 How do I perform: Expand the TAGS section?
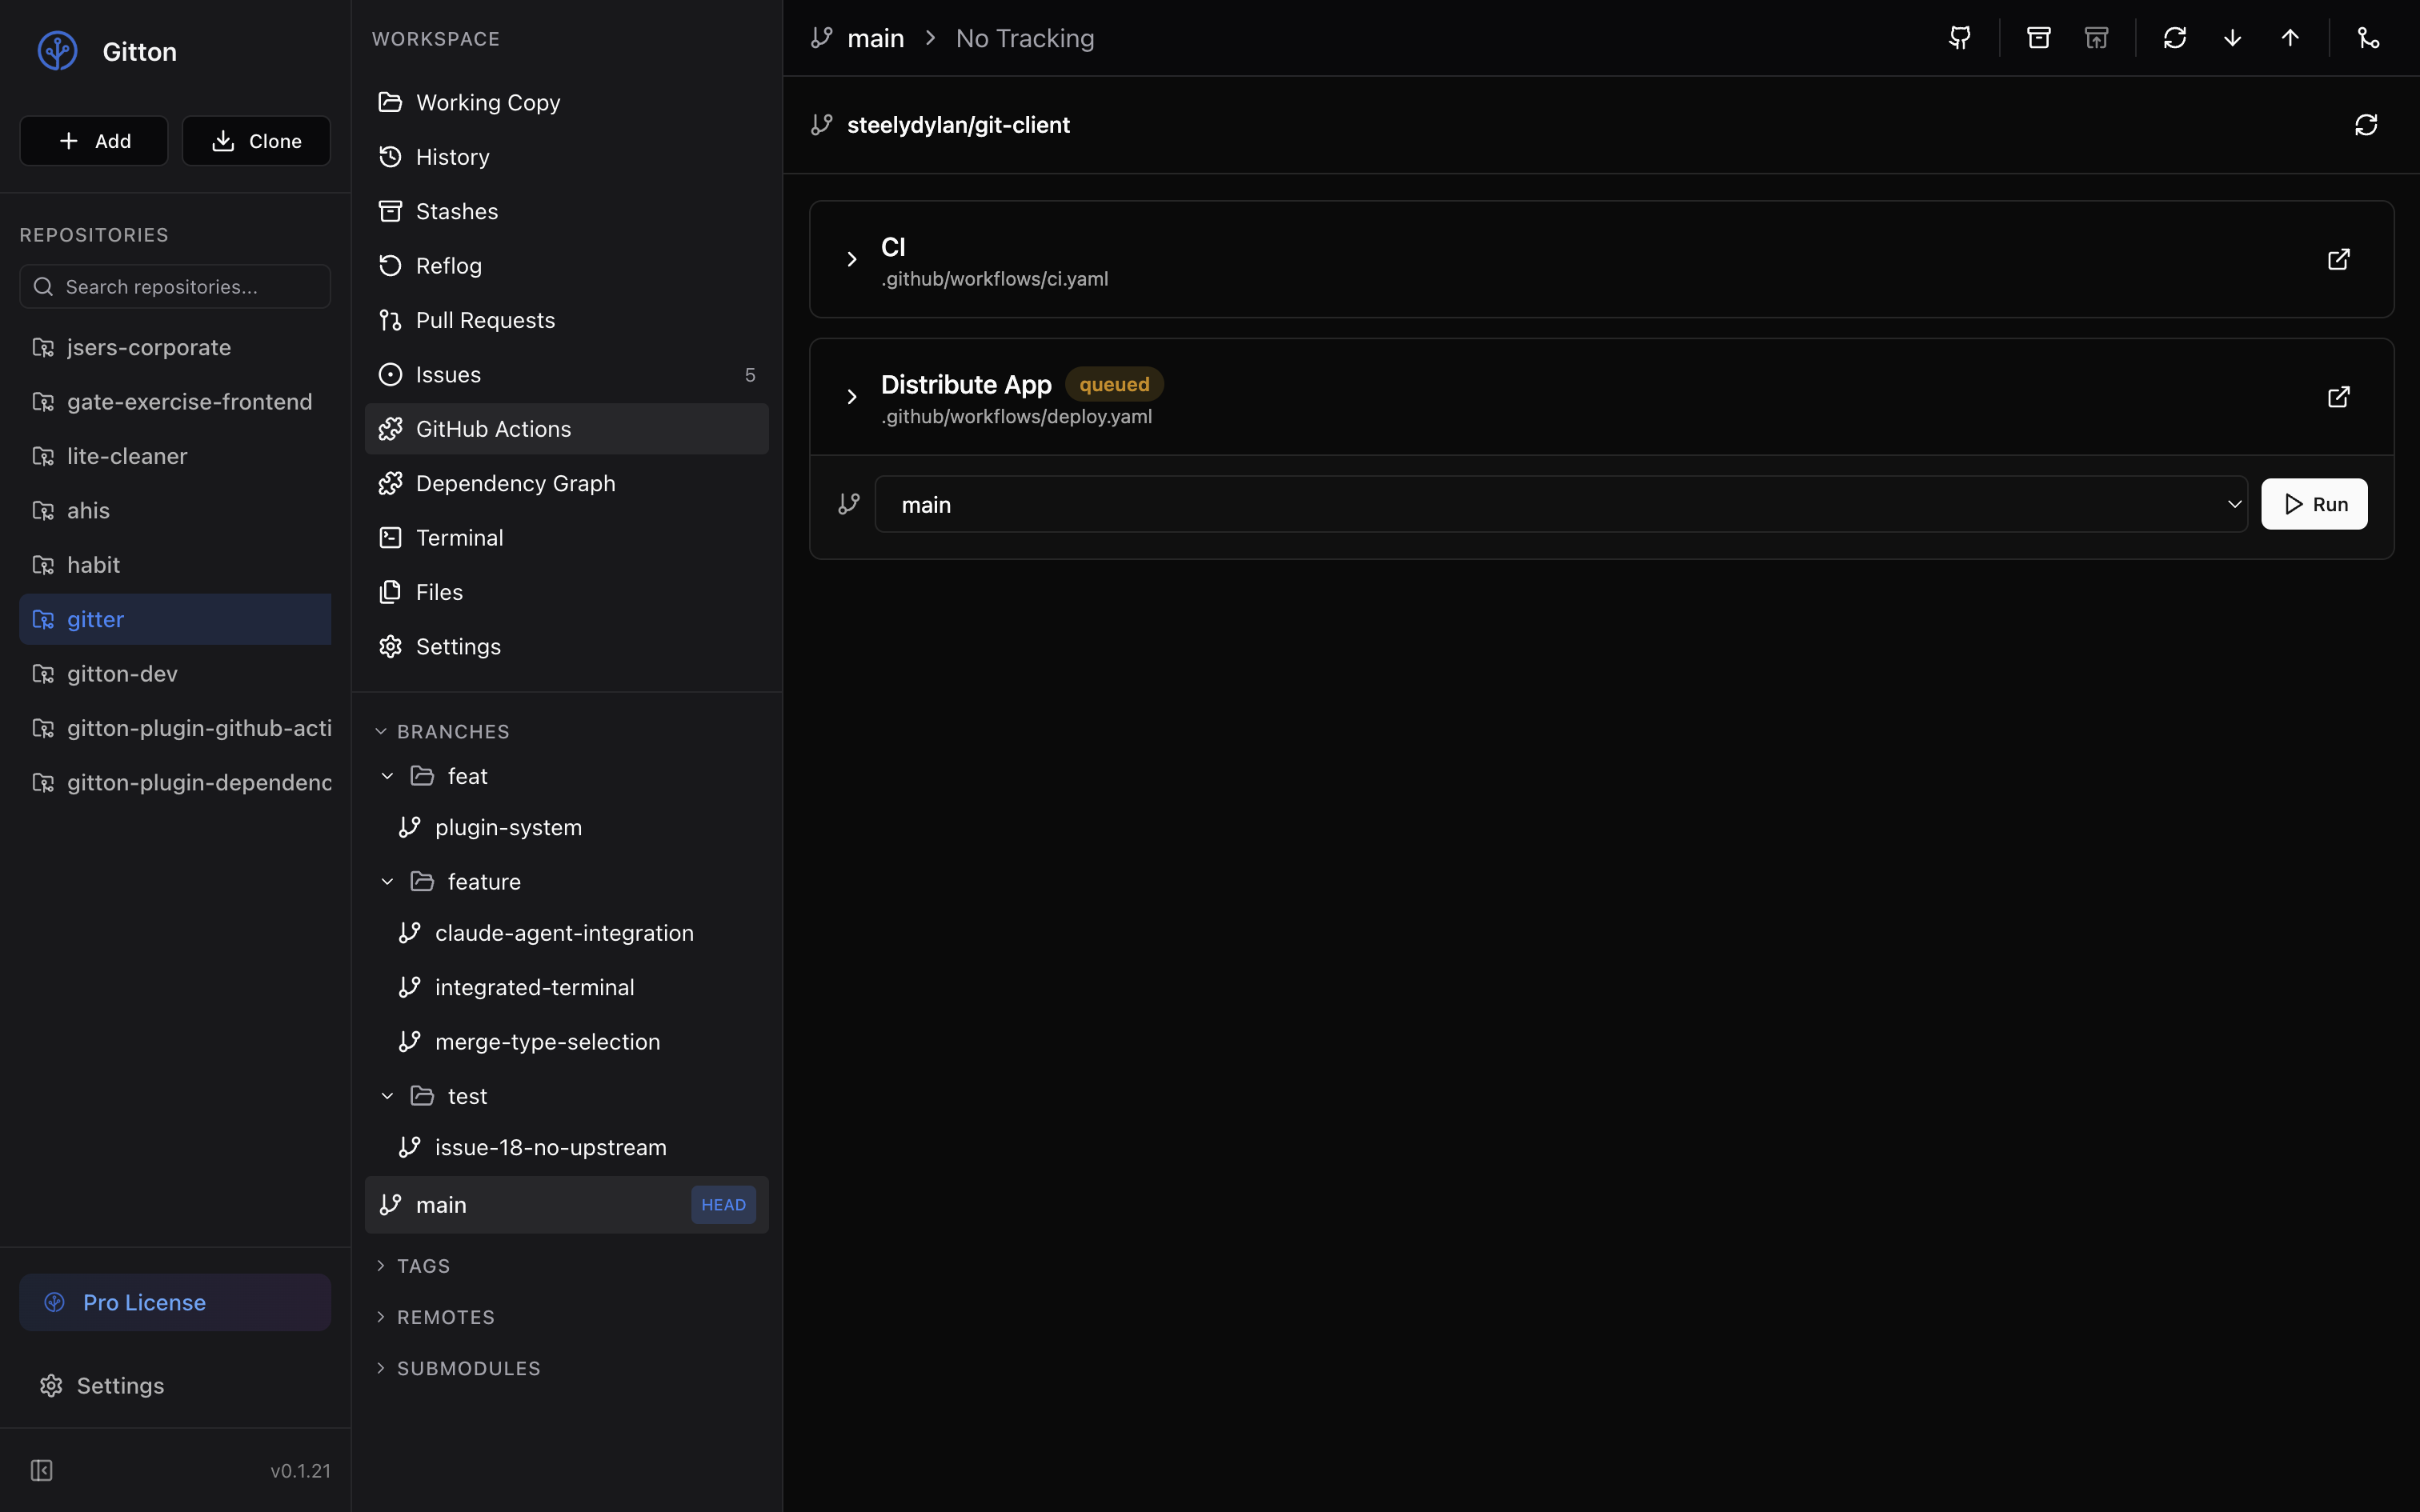pos(423,1266)
